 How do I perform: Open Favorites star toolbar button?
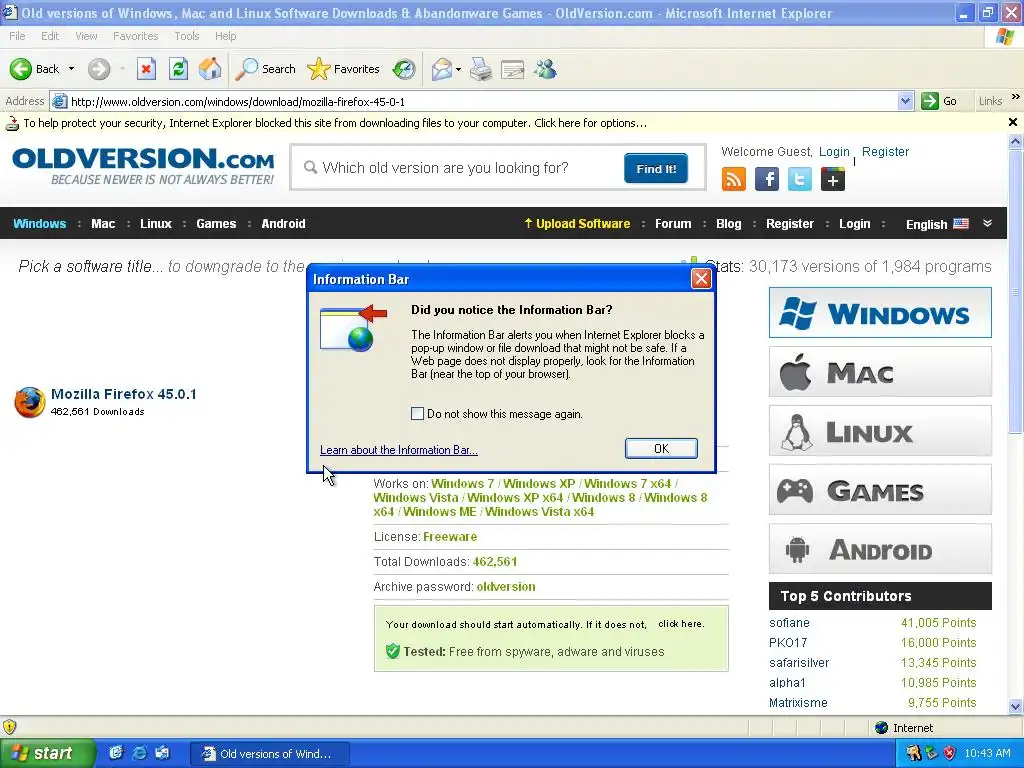coord(344,69)
